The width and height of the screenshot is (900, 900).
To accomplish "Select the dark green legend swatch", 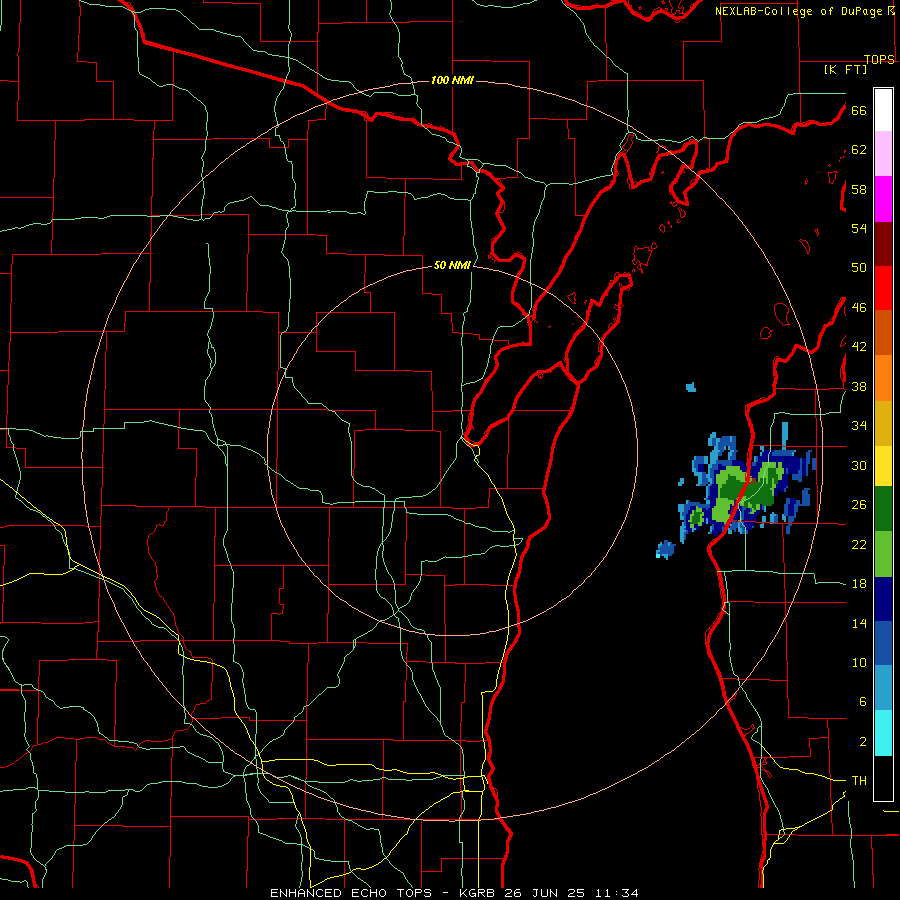I will [883, 509].
